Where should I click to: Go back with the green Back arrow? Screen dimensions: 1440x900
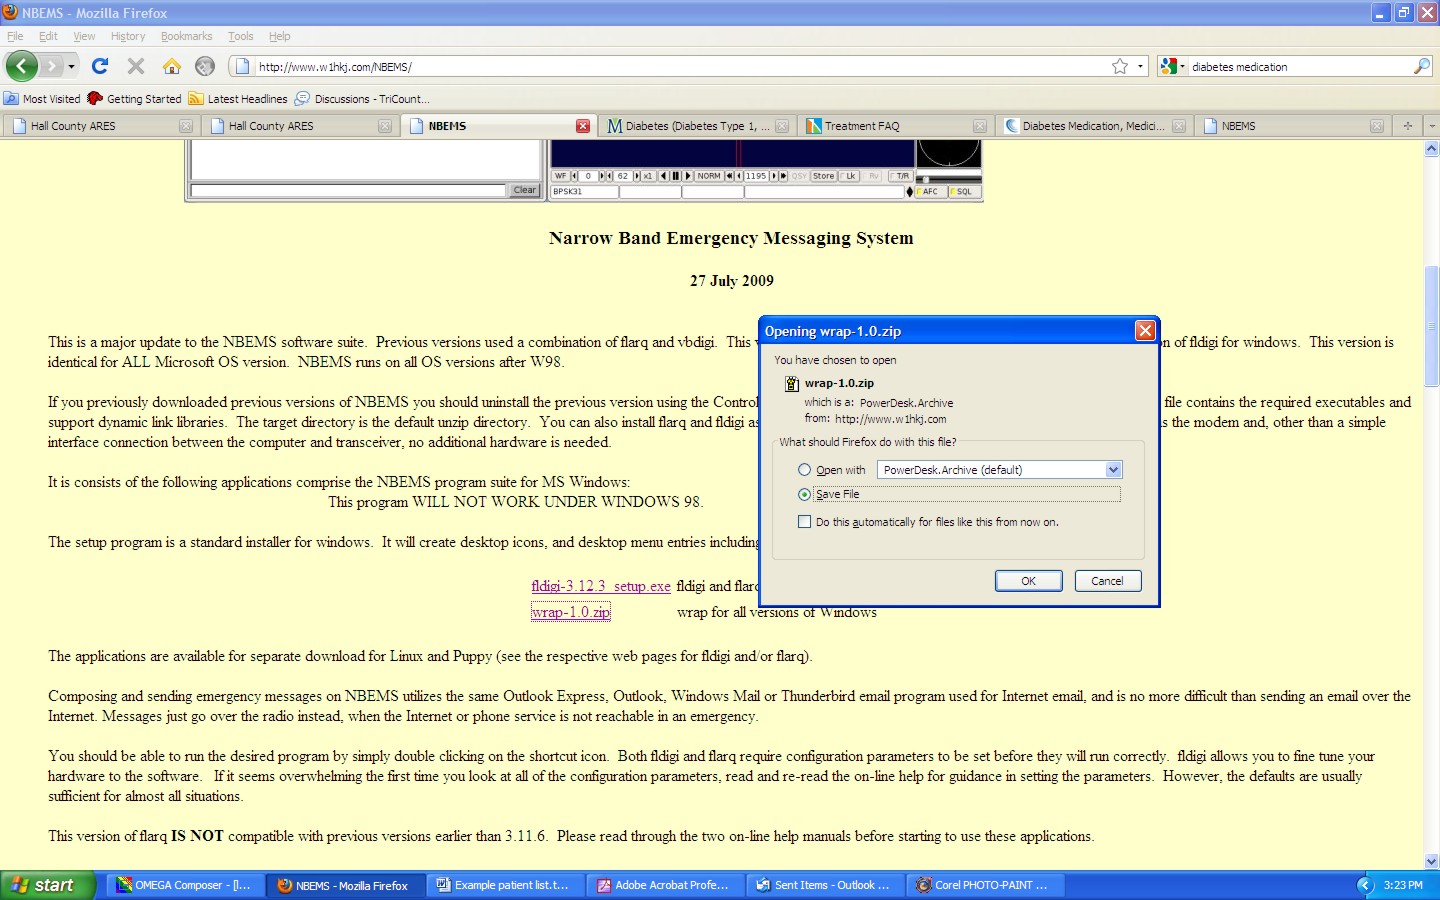(22, 66)
